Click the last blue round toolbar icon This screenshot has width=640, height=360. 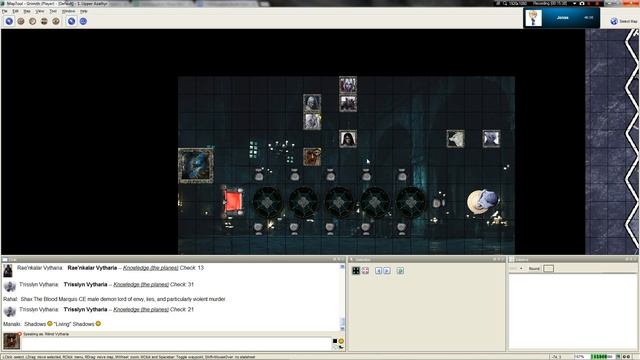pyautogui.click(x=83, y=21)
